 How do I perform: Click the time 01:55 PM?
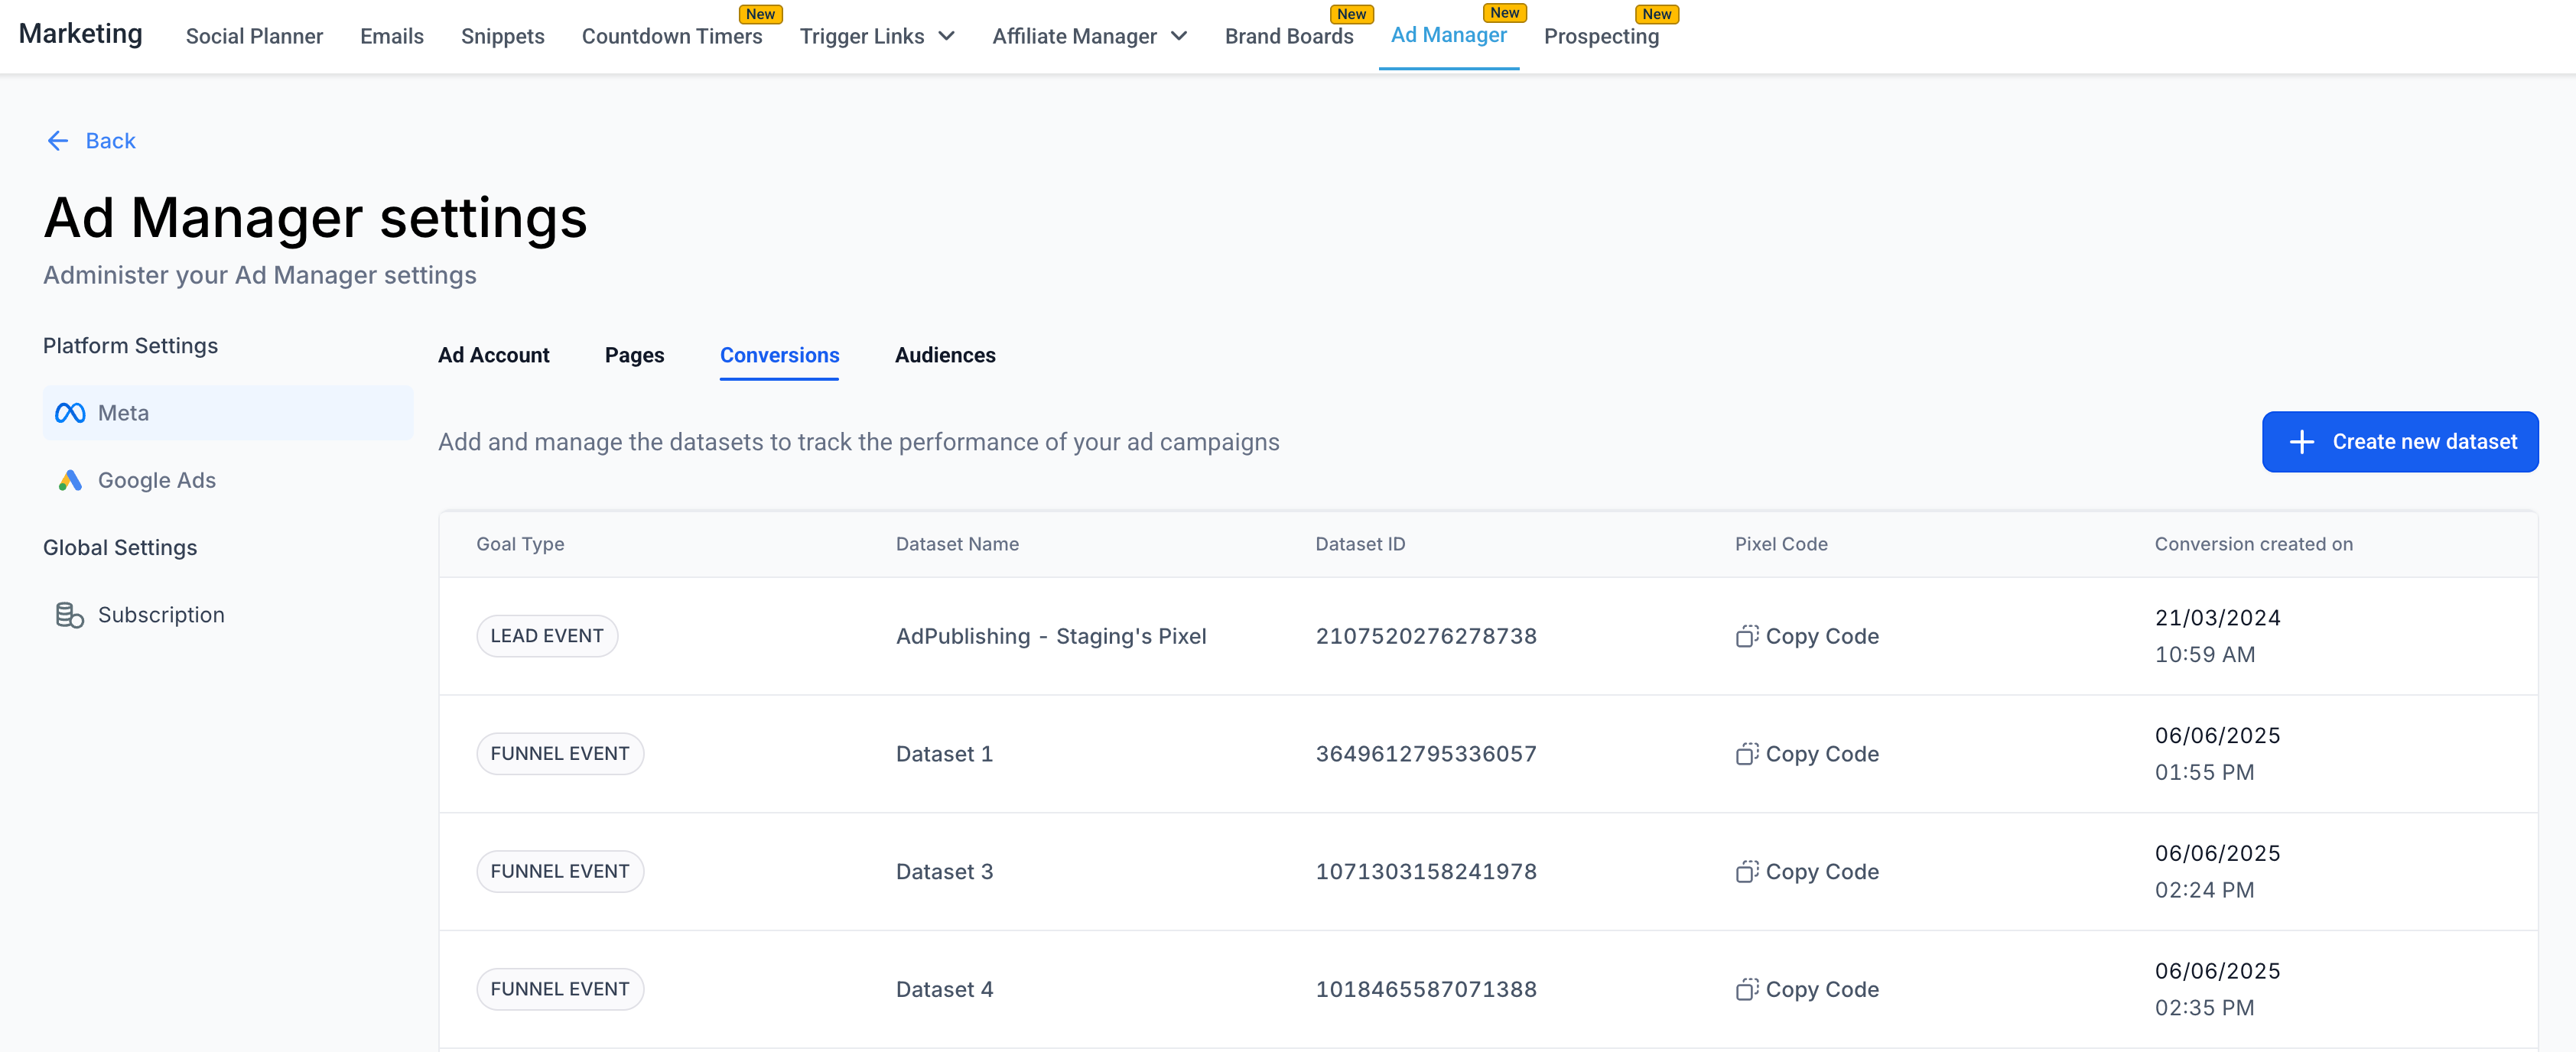point(2204,773)
